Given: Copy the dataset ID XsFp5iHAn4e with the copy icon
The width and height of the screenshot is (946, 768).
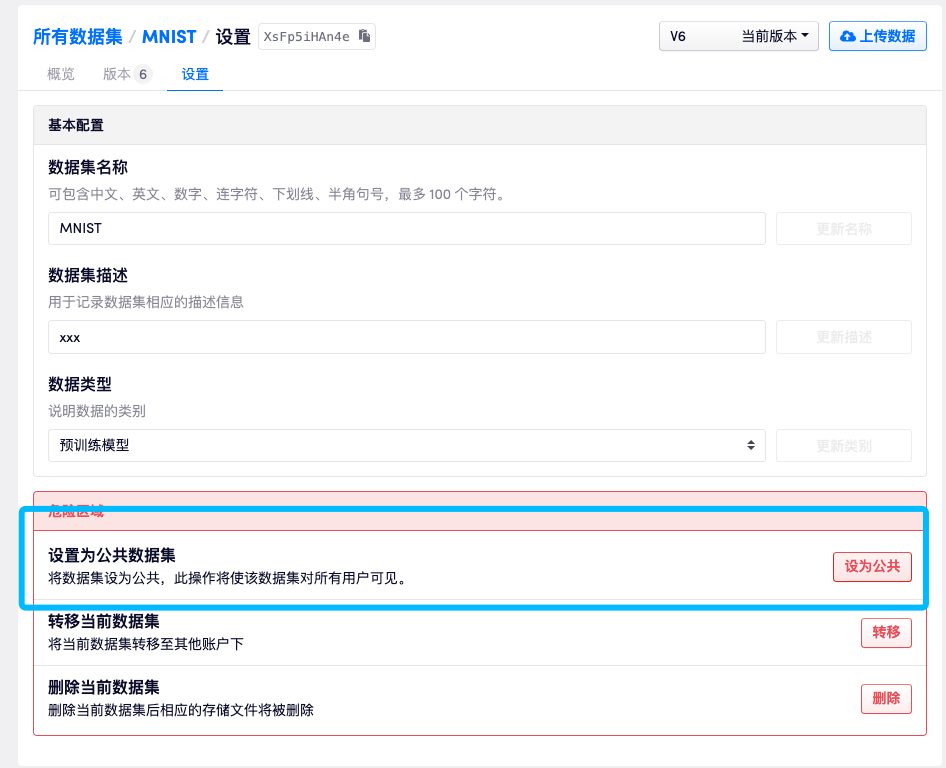Looking at the screenshot, I should coord(365,37).
